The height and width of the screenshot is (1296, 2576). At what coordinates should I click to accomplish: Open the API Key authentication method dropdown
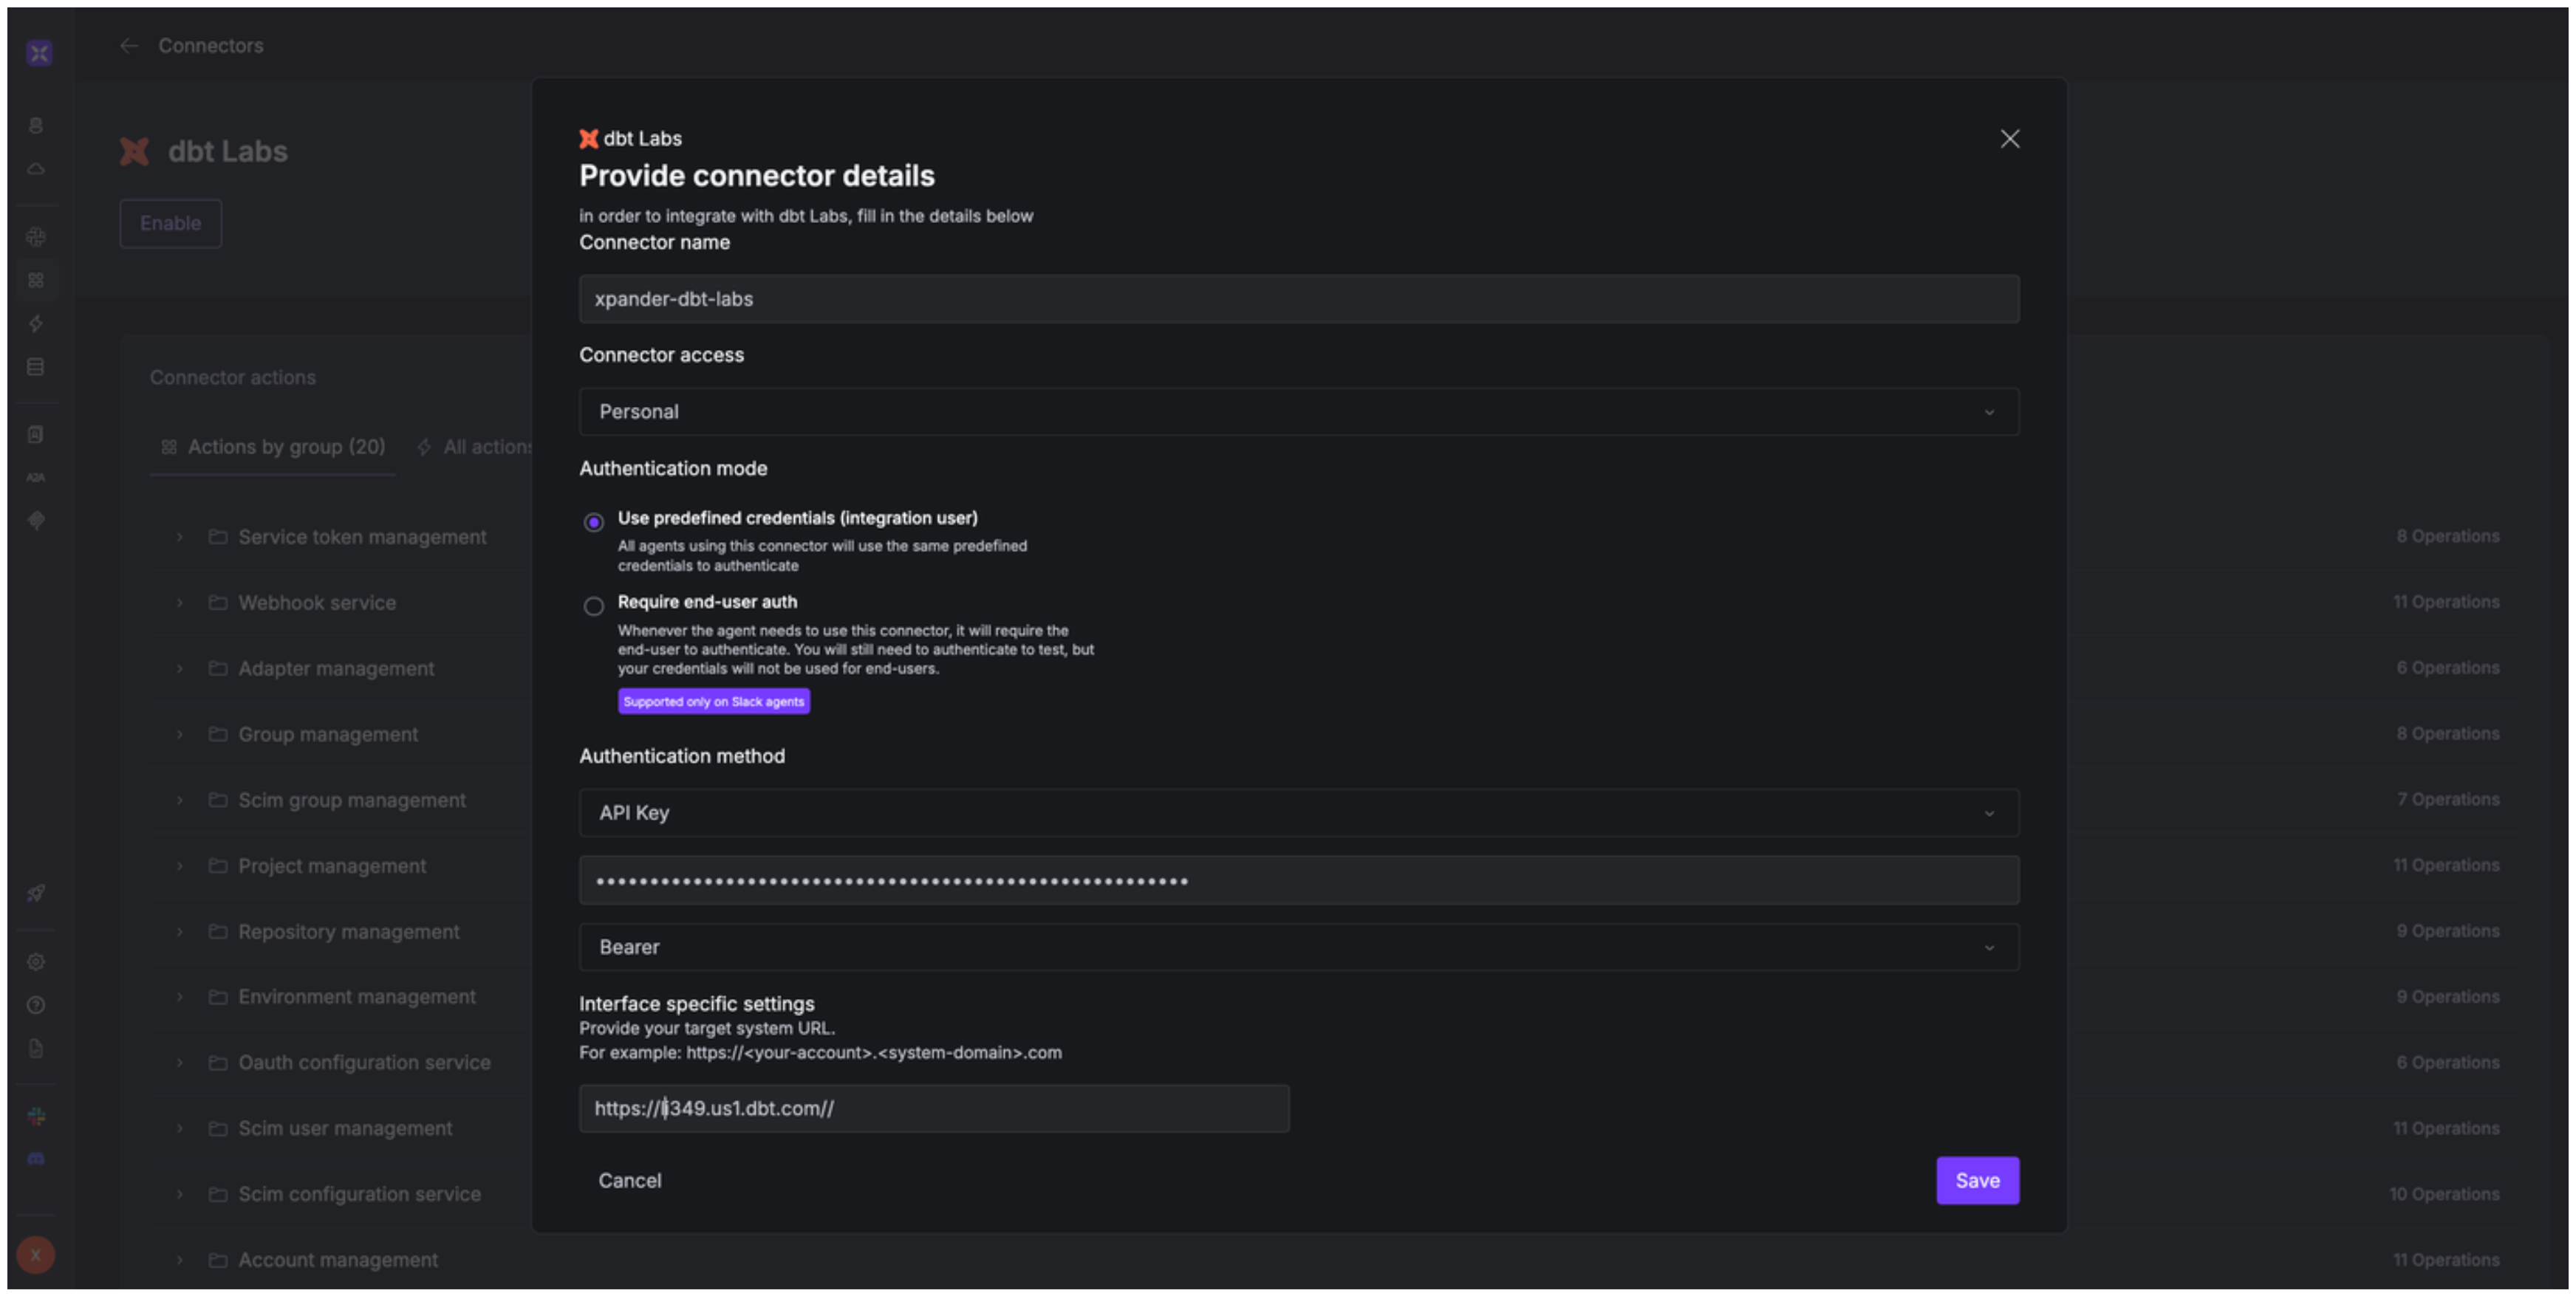coord(1298,813)
